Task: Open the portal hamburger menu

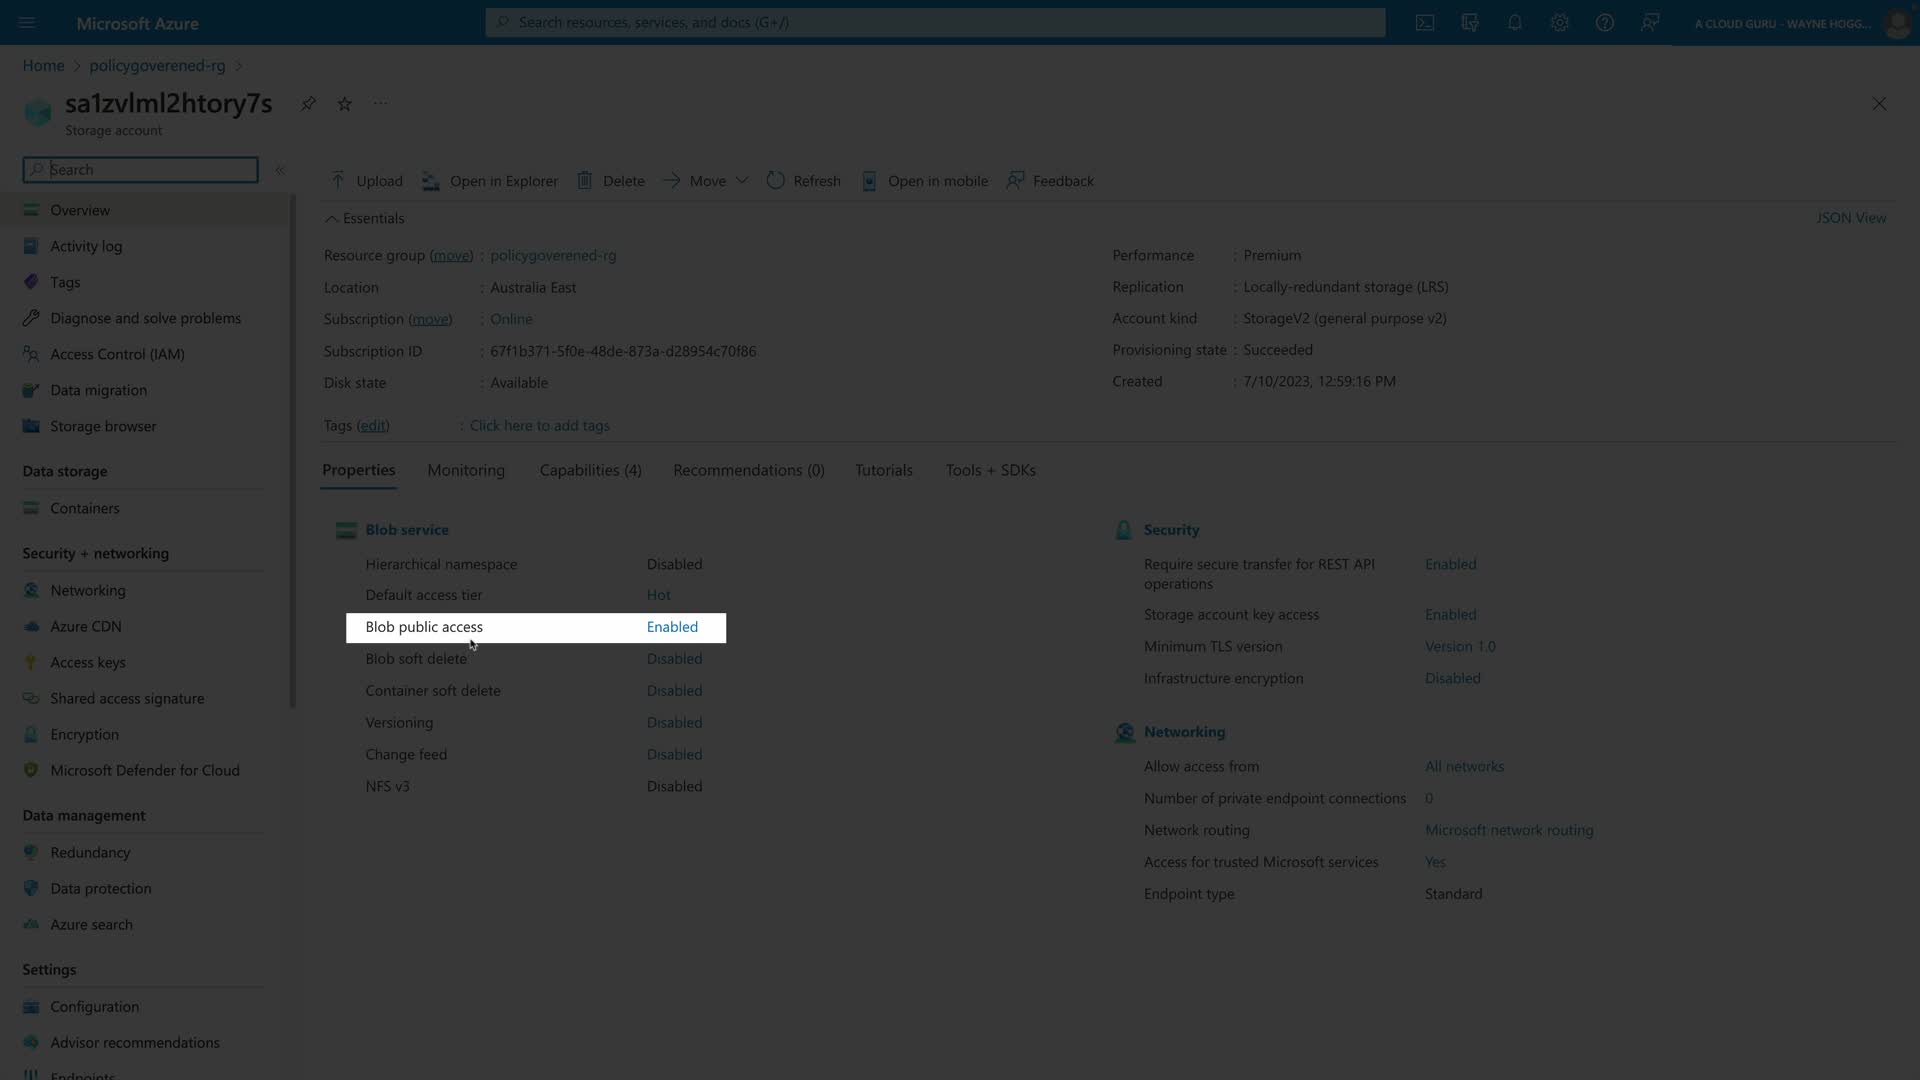Action: coord(27,22)
